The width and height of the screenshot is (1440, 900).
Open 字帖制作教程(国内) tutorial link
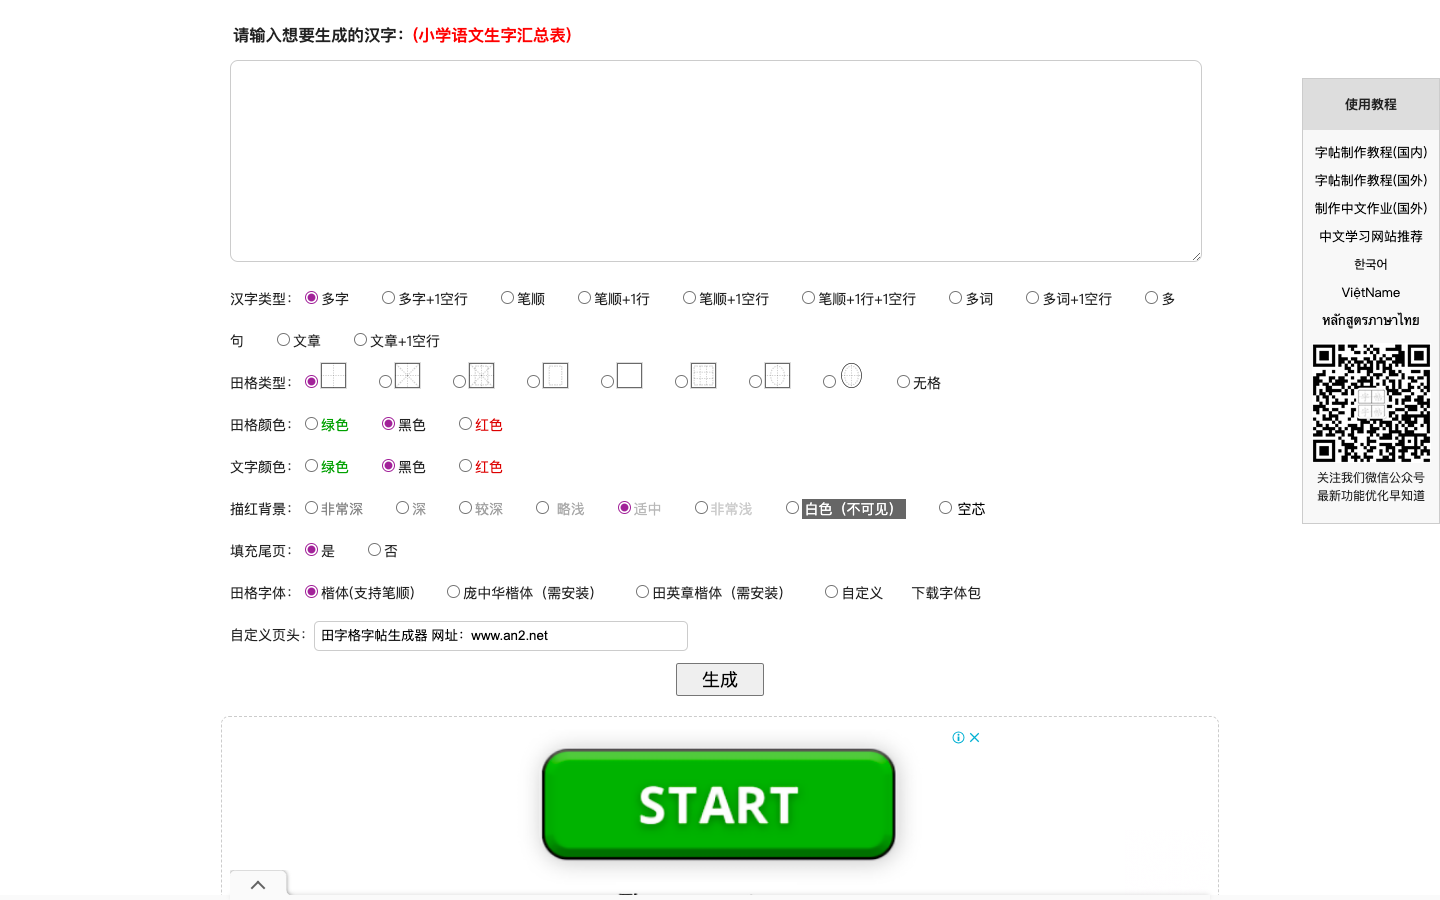pyautogui.click(x=1370, y=152)
